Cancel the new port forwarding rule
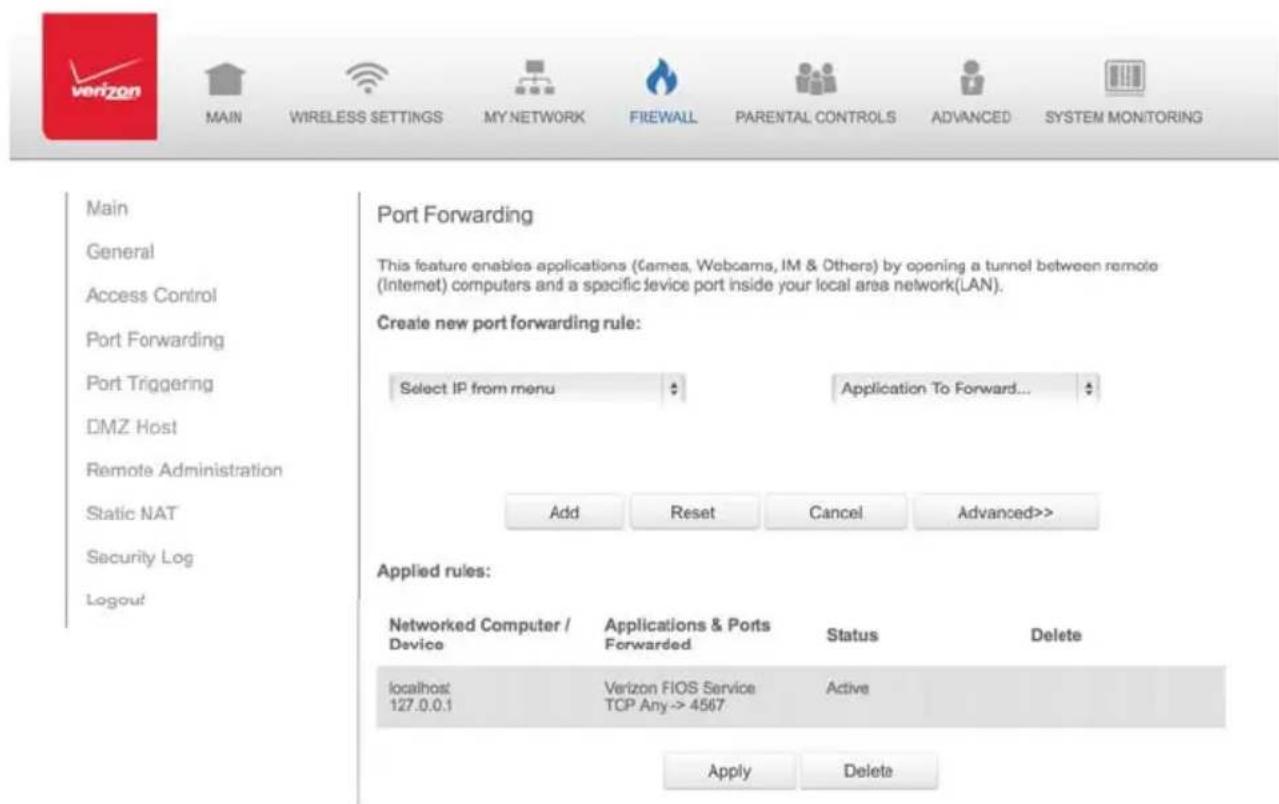Viewport: 1279px width, 804px height. coord(836,512)
